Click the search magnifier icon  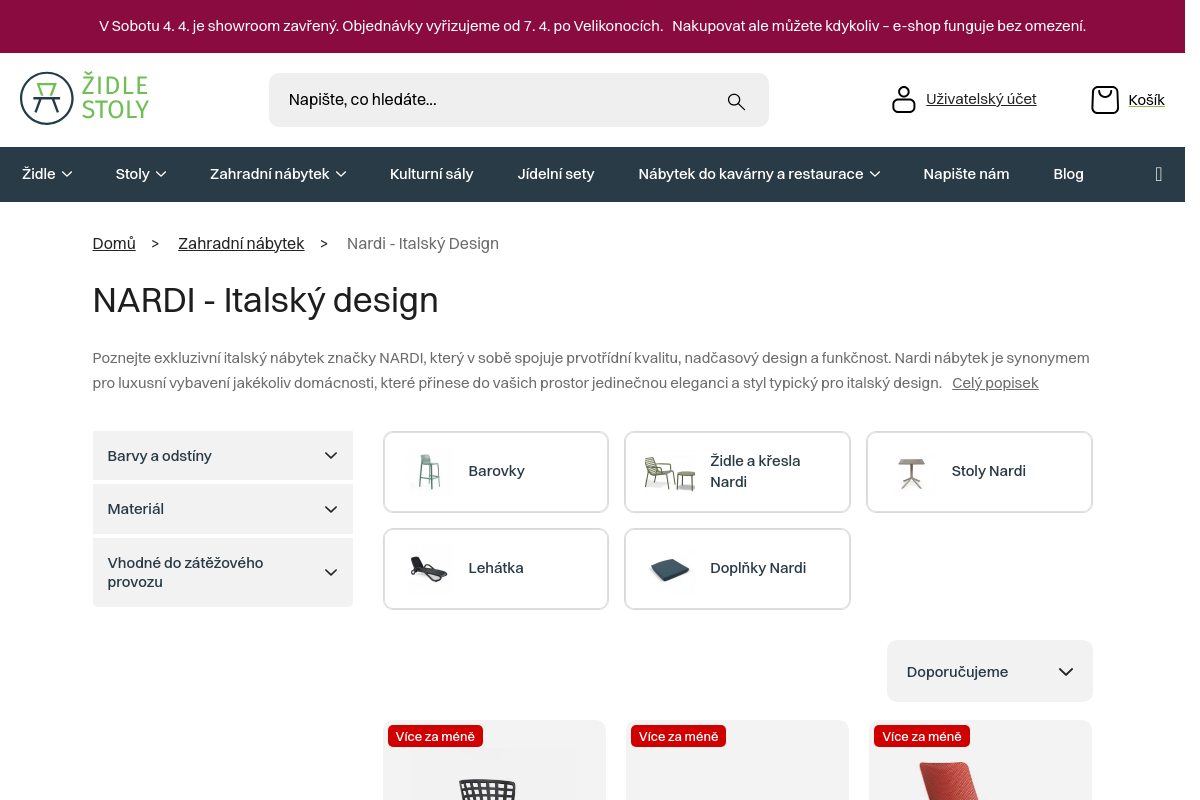736,101
